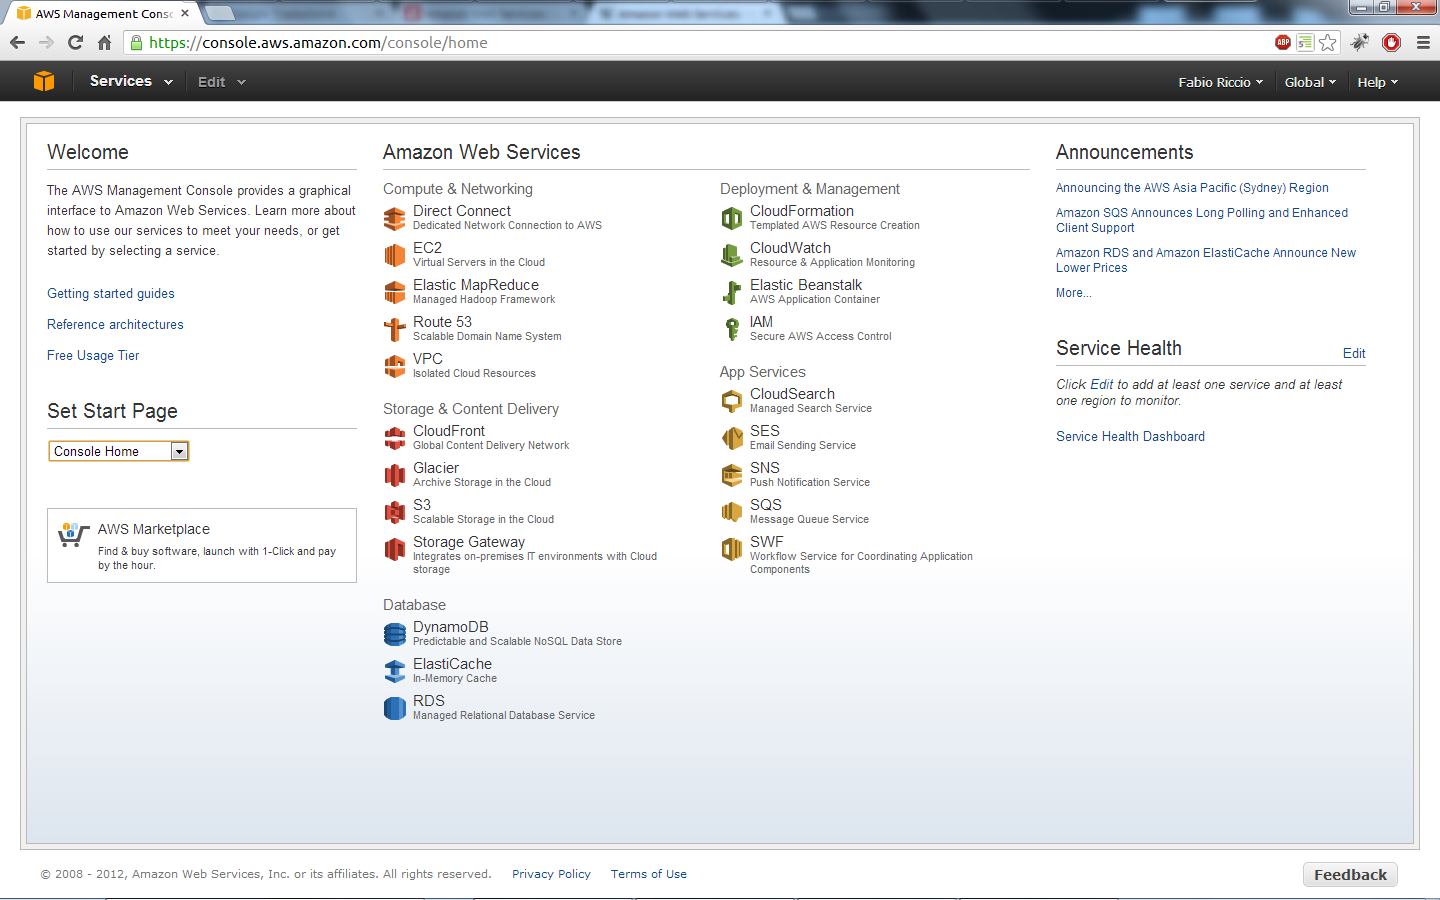The width and height of the screenshot is (1440, 900).
Task: Open the Free Usage Tier link
Action: coord(93,355)
